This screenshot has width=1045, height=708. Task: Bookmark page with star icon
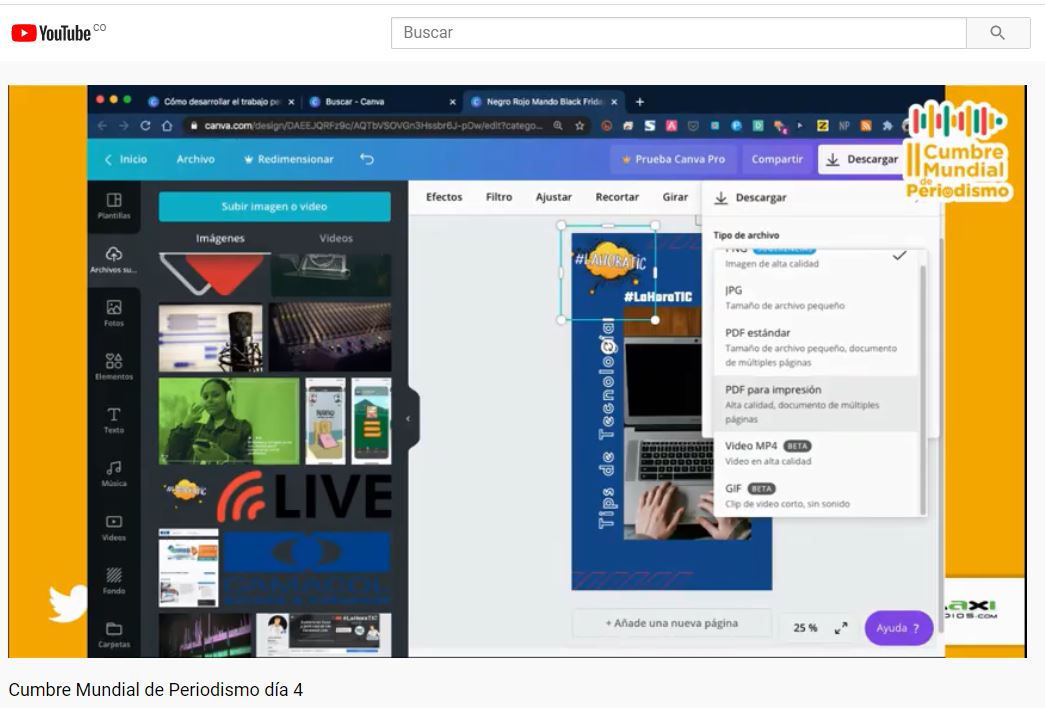pyautogui.click(x=580, y=125)
